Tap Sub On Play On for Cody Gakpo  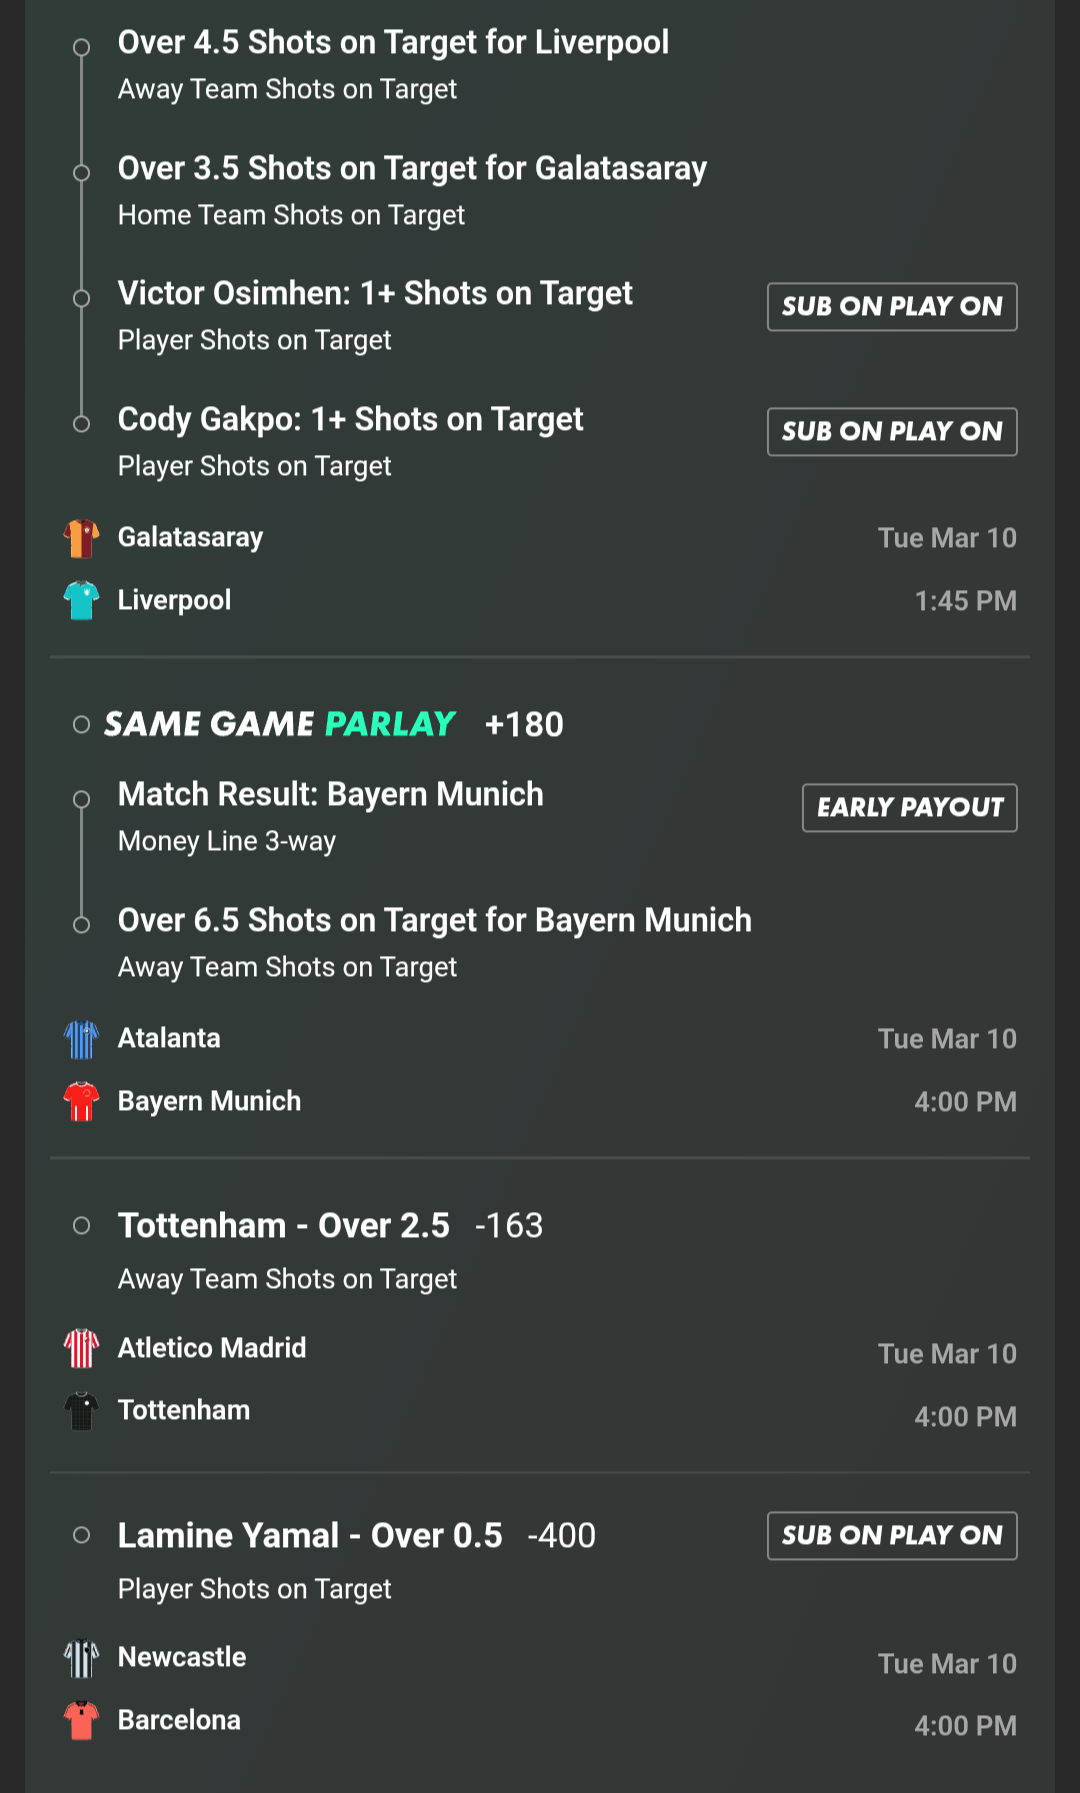click(x=892, y=432)
